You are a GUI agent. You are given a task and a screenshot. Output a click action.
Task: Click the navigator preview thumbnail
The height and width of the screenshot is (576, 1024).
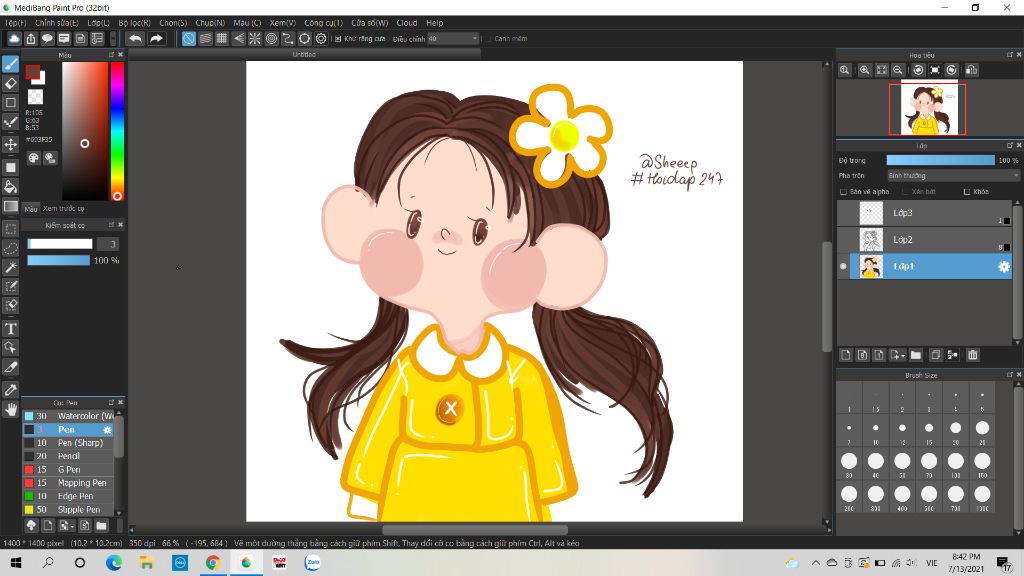(927, 108)
